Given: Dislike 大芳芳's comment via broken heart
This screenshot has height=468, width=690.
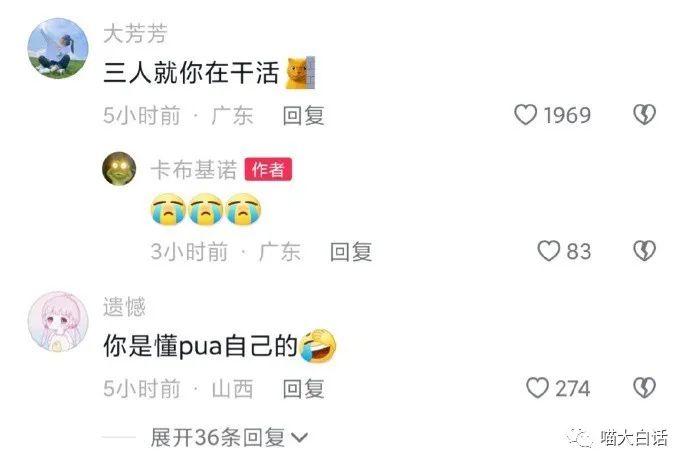Looking at the screenshot, I should [644, 115].
